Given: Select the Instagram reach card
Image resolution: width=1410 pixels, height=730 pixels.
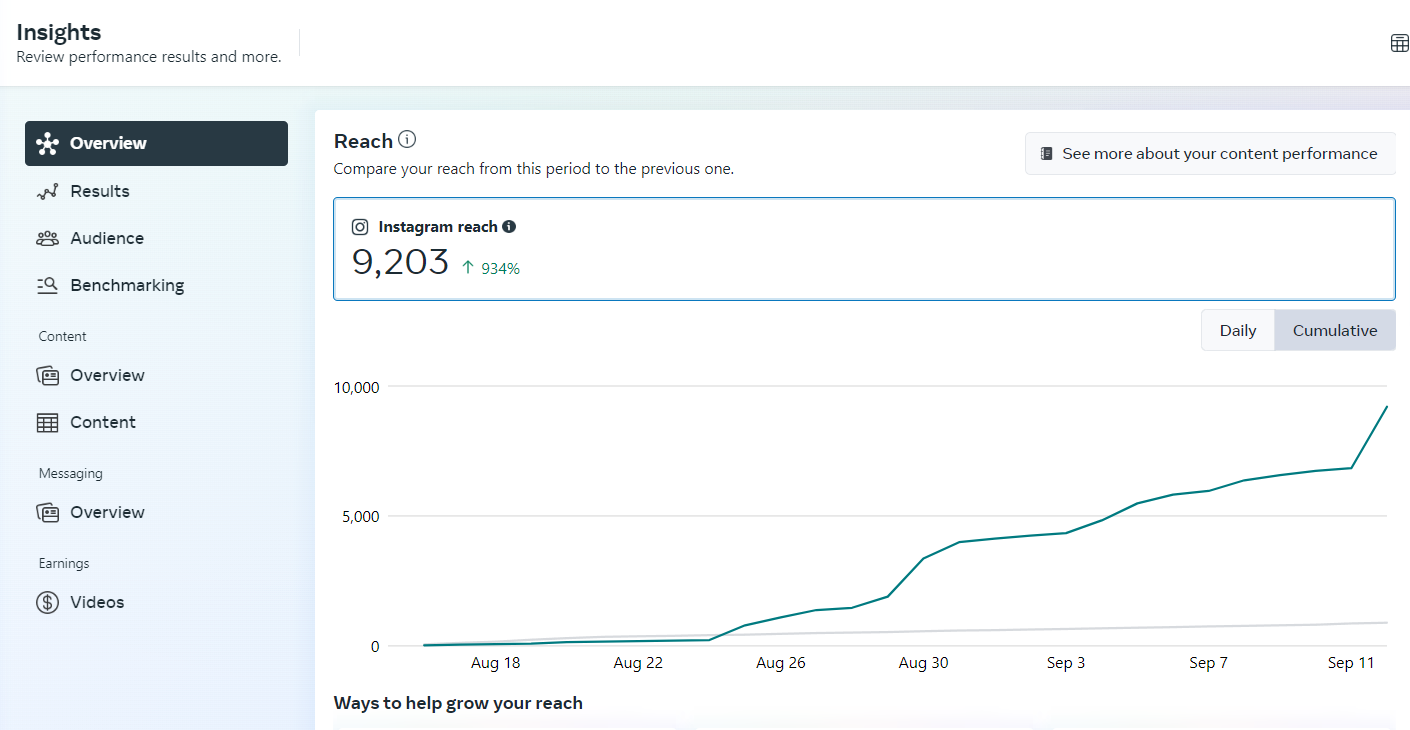Looking at the screenshot, I should tap(864, 249).
